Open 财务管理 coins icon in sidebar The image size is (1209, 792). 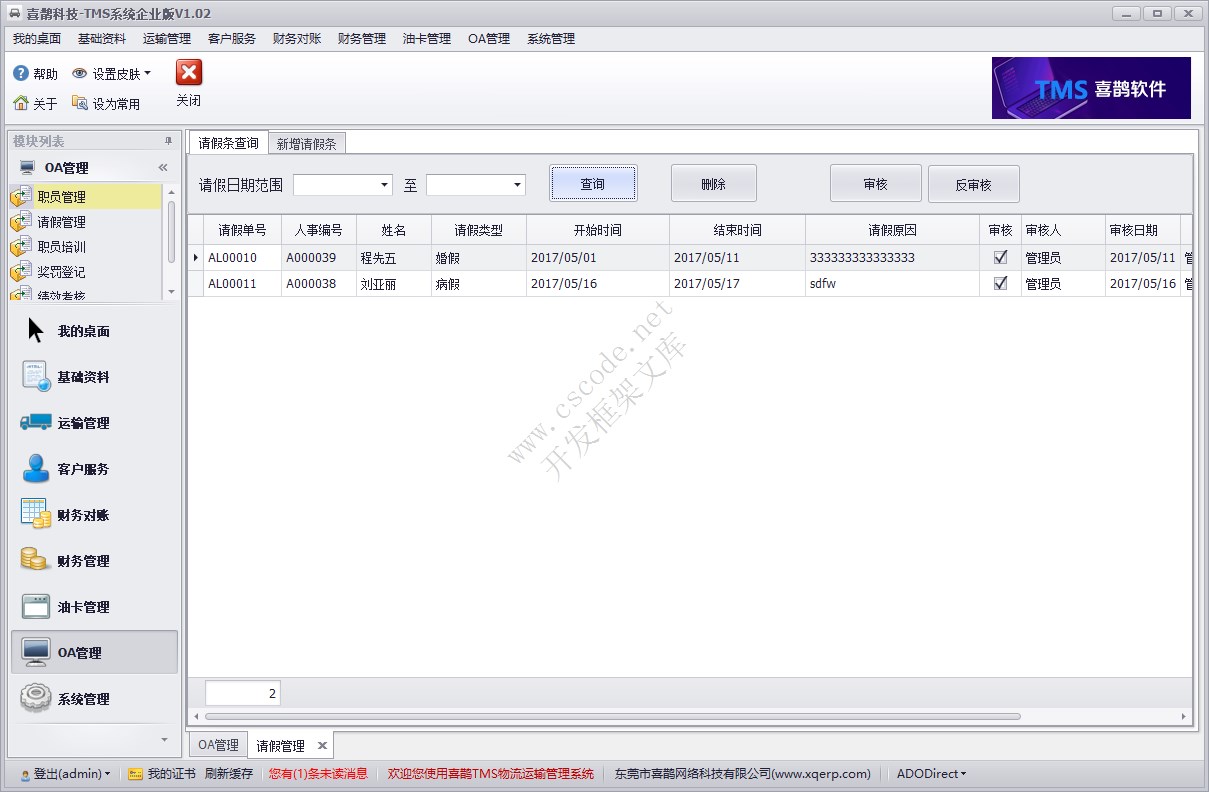click(36, 560)
